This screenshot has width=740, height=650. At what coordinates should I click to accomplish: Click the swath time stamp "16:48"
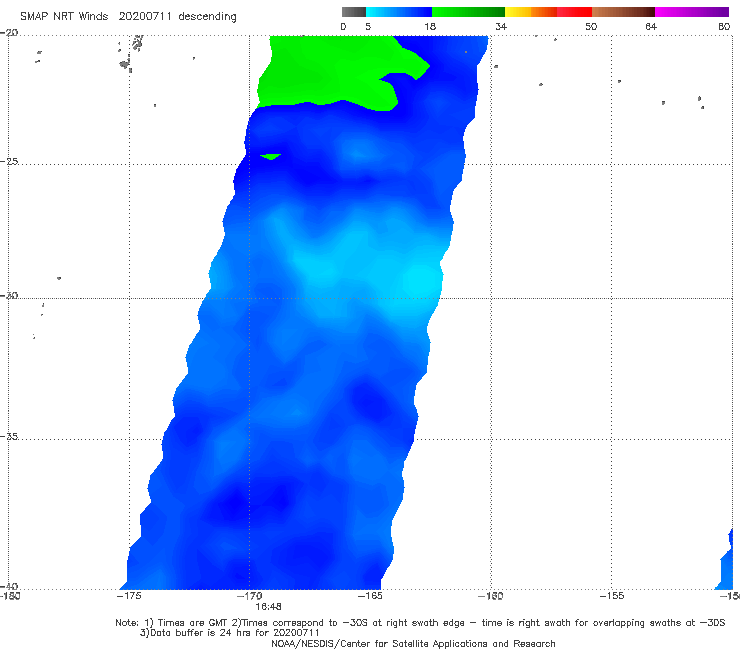pos(269,607)
